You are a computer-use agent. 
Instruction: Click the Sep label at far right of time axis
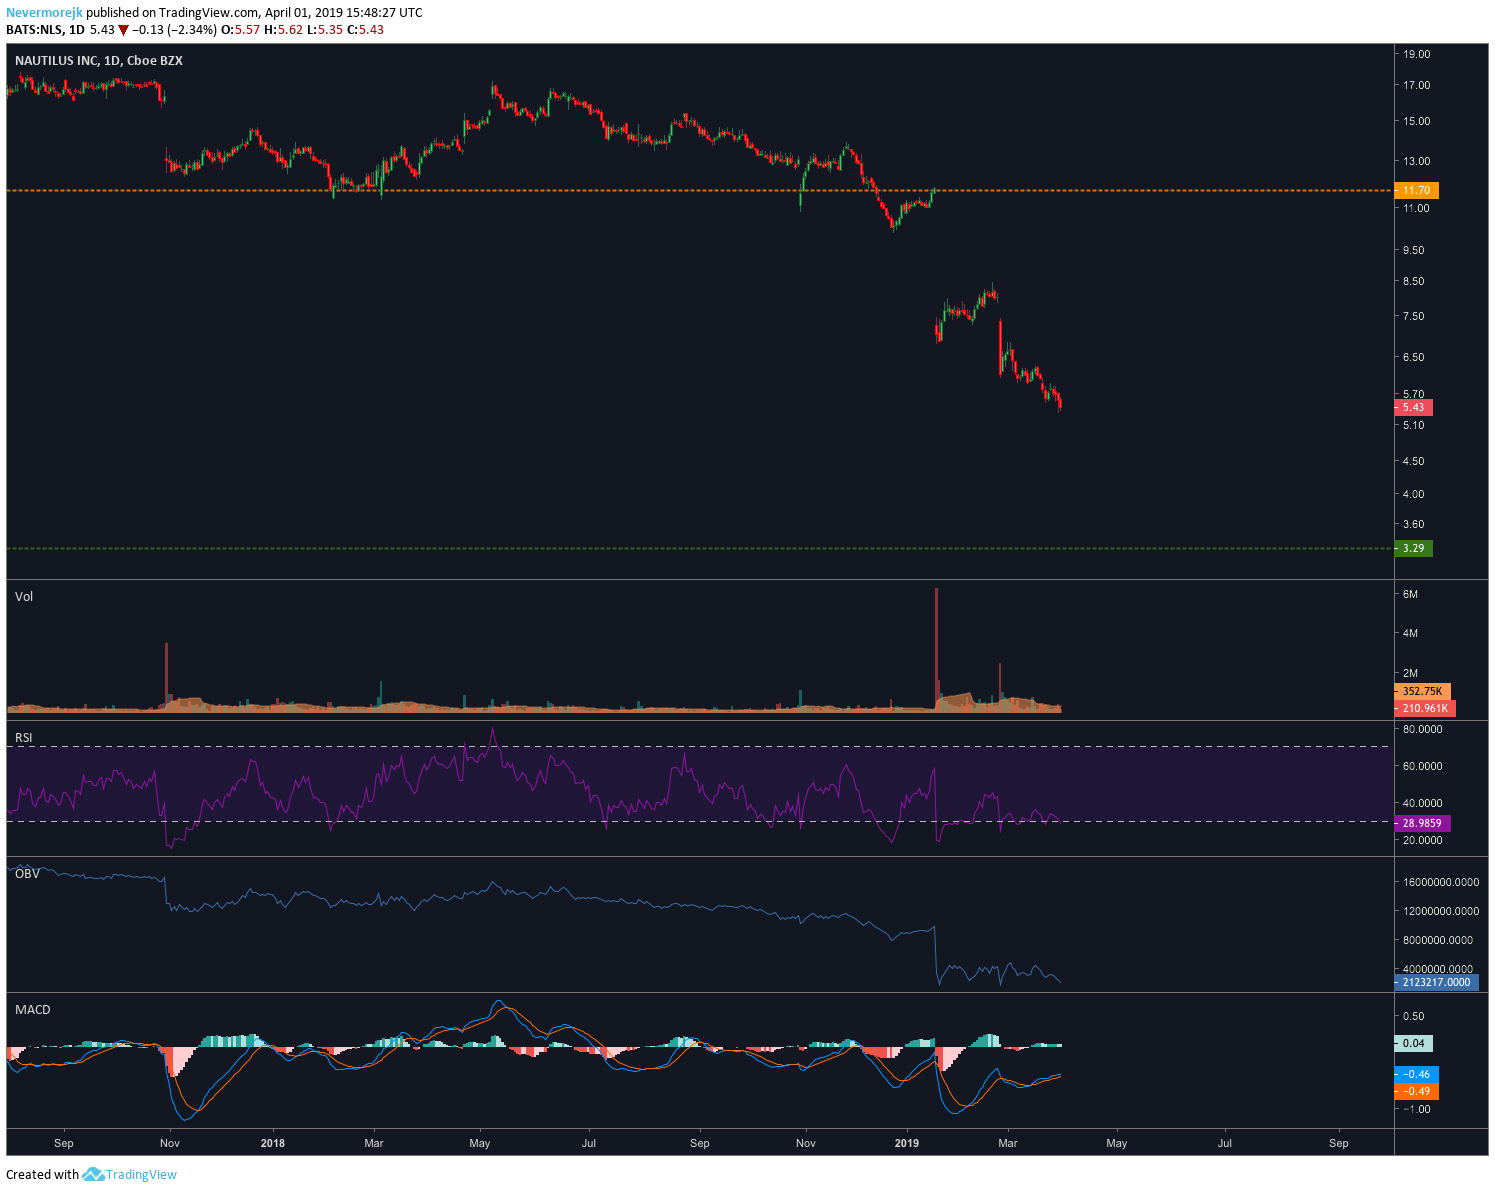pos(1339,1143)
